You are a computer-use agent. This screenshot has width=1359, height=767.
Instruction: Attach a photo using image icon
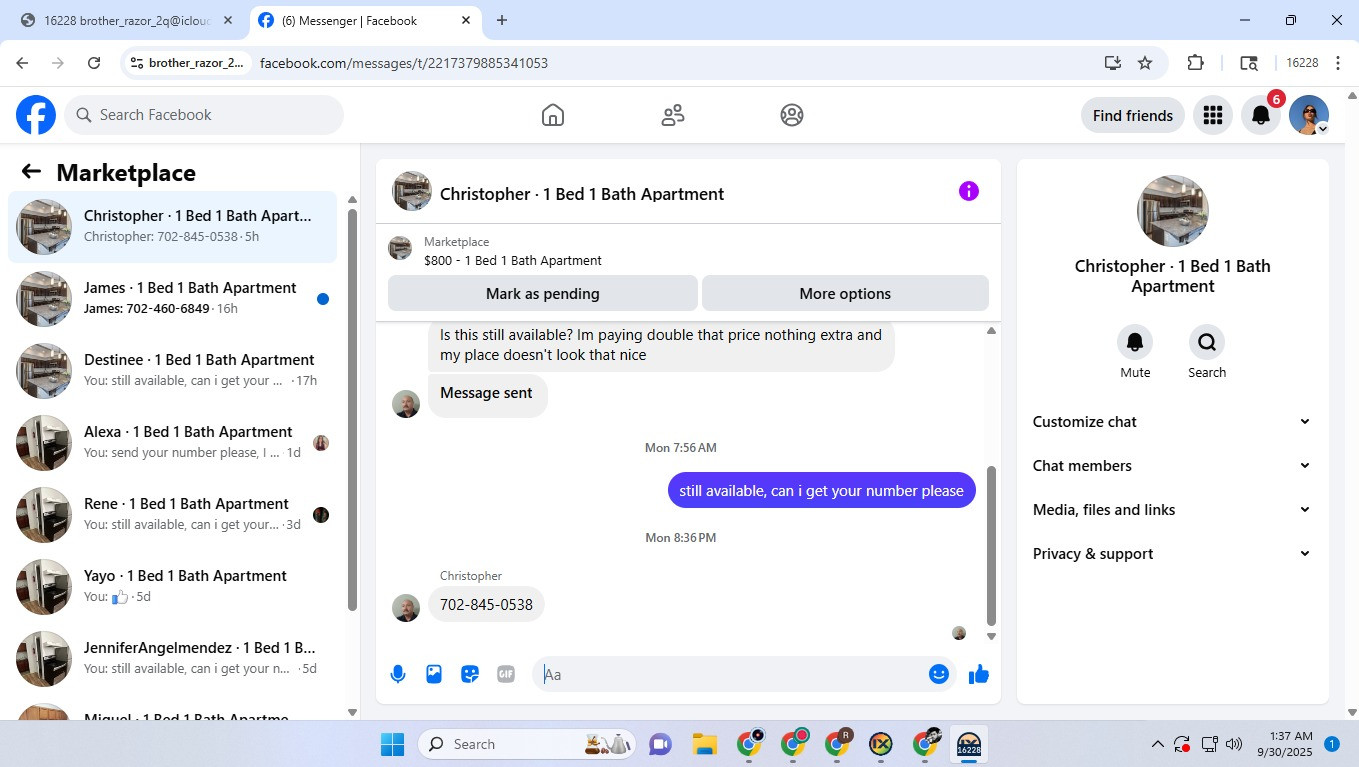[434, 674]
